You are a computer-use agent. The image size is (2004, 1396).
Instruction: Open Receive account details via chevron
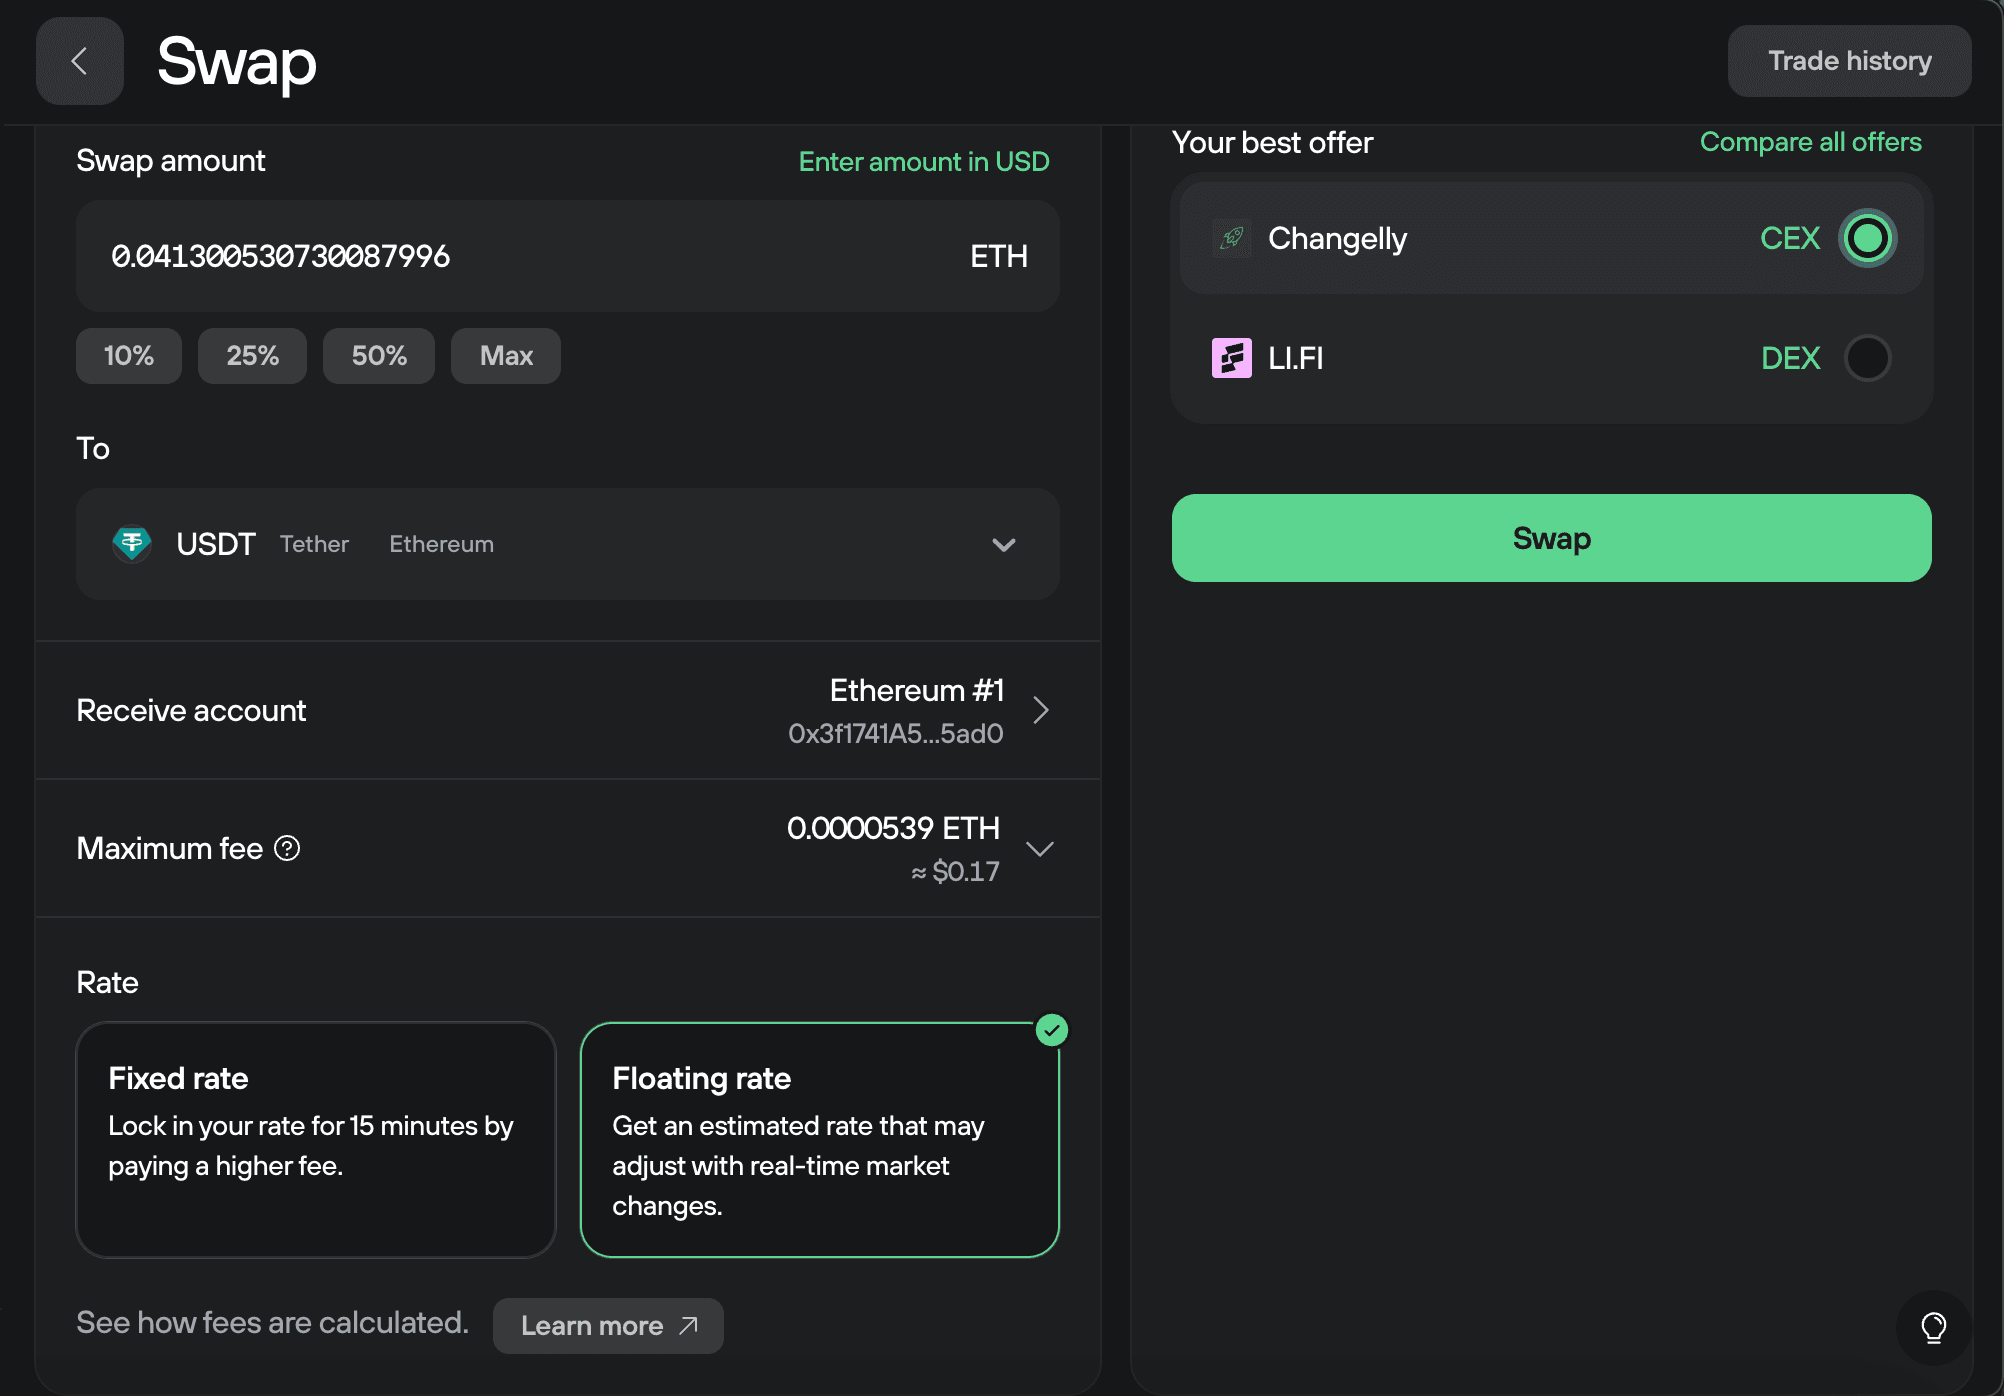pos(1042,709)
